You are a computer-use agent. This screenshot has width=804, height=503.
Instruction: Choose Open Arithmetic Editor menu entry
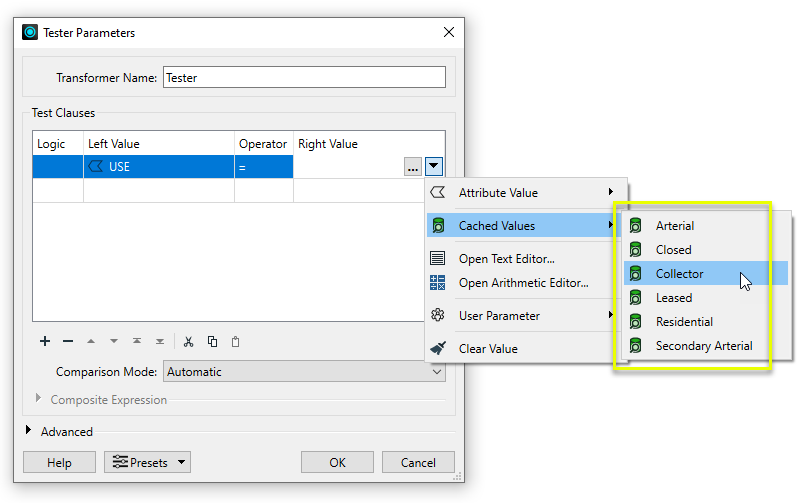[x=523, y=283]
